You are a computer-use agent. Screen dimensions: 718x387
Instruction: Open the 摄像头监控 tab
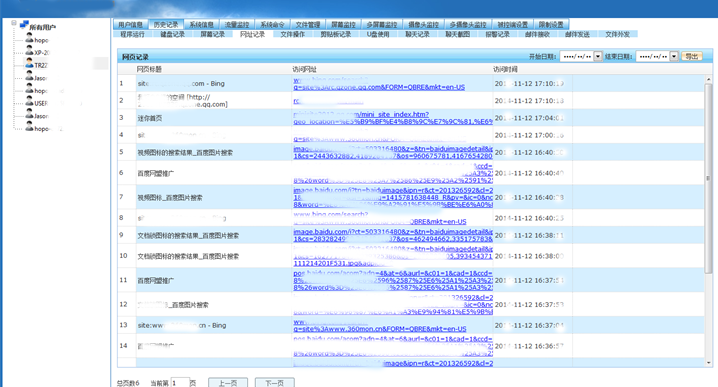[x=423, y=25]
